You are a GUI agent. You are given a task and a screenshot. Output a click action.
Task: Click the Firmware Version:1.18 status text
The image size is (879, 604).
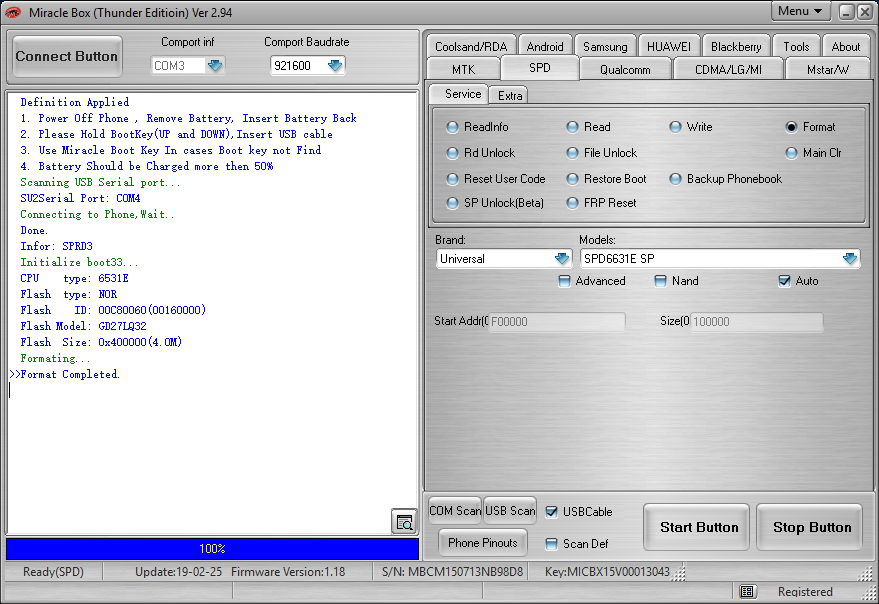(x=288, y=571)
